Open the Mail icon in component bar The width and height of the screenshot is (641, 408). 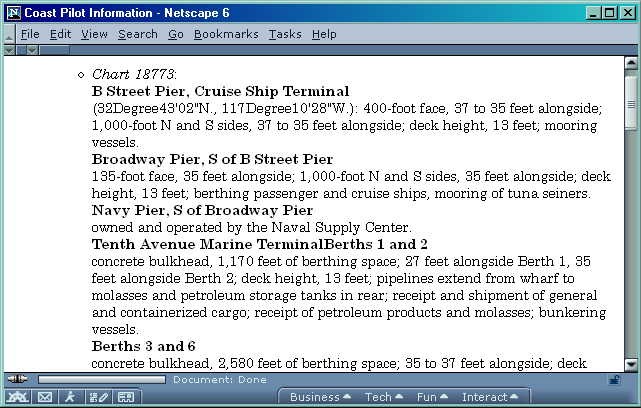click(x=45, y=397)
